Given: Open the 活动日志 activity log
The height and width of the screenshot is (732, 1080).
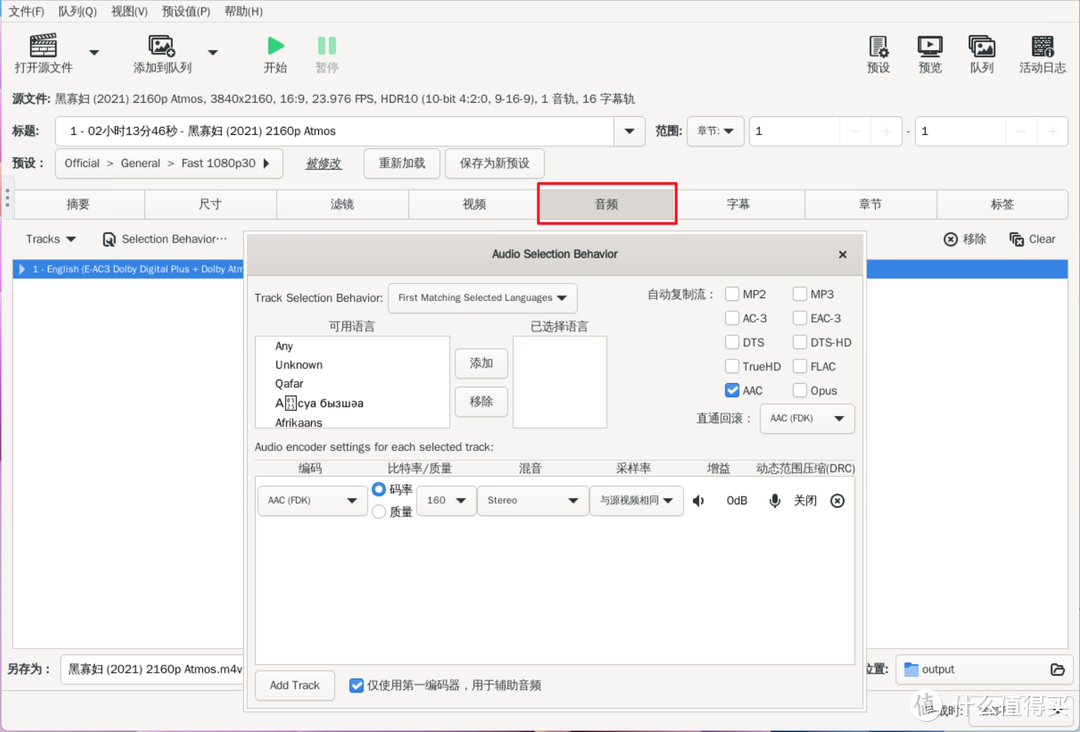Looking at the screenshot, I should coord(1043,54).
